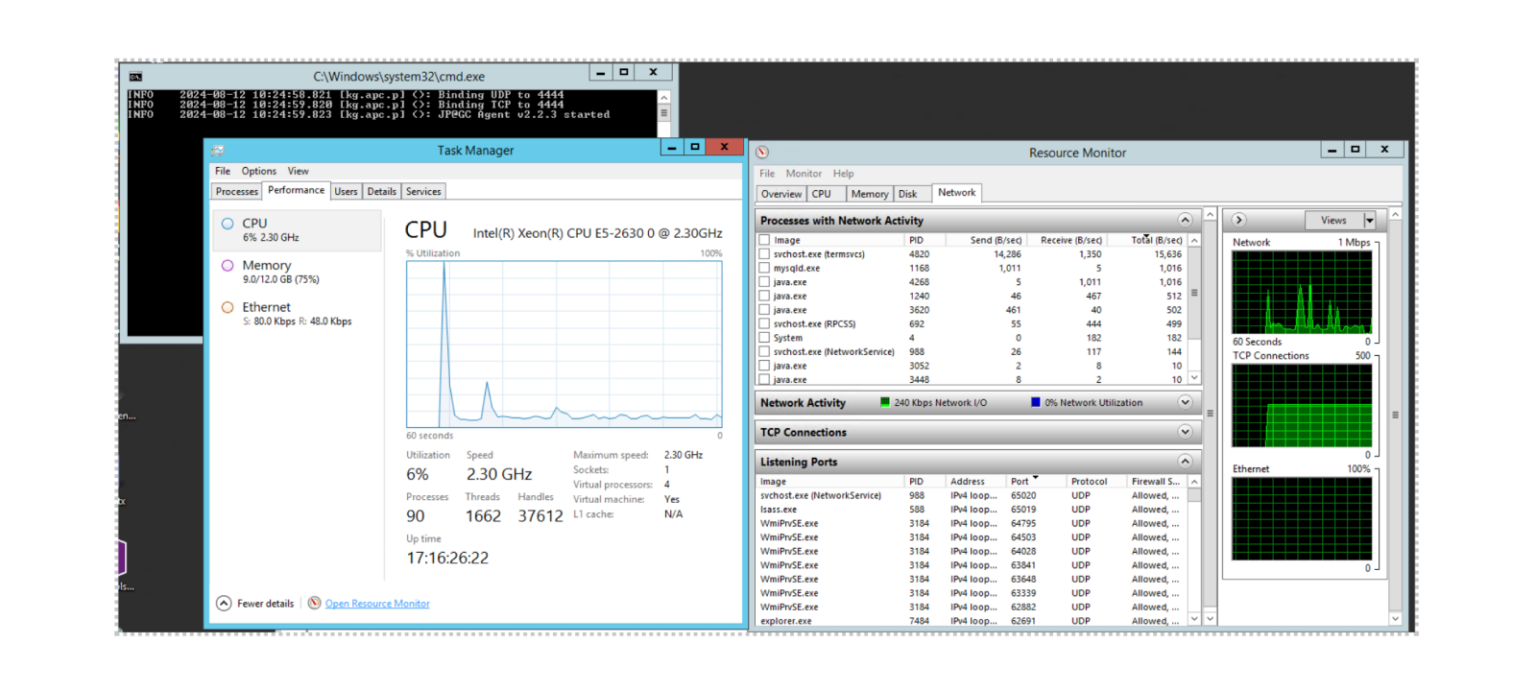Screen dimensions: 1536x691
Task: Click the Open Resource Monitor link
Action: 377,603
